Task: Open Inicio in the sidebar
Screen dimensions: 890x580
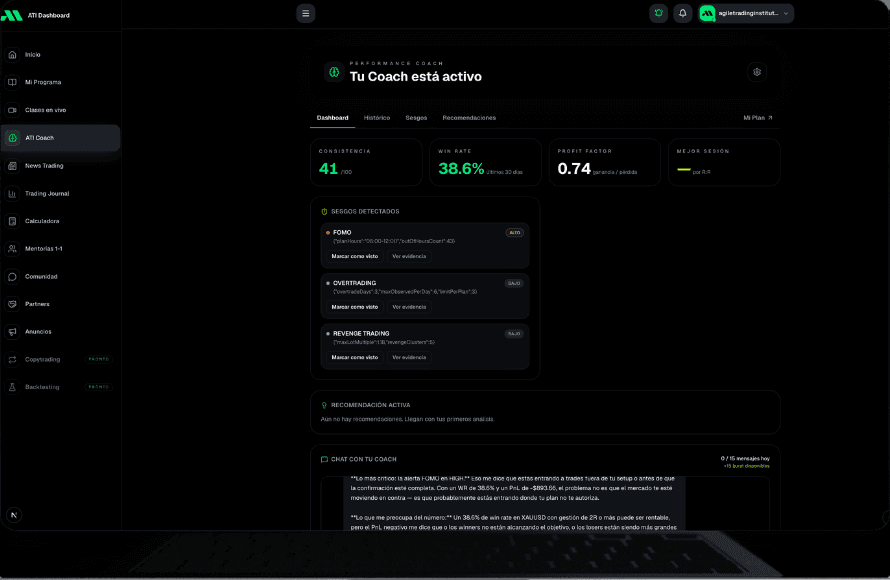Action: click(61, 54)
